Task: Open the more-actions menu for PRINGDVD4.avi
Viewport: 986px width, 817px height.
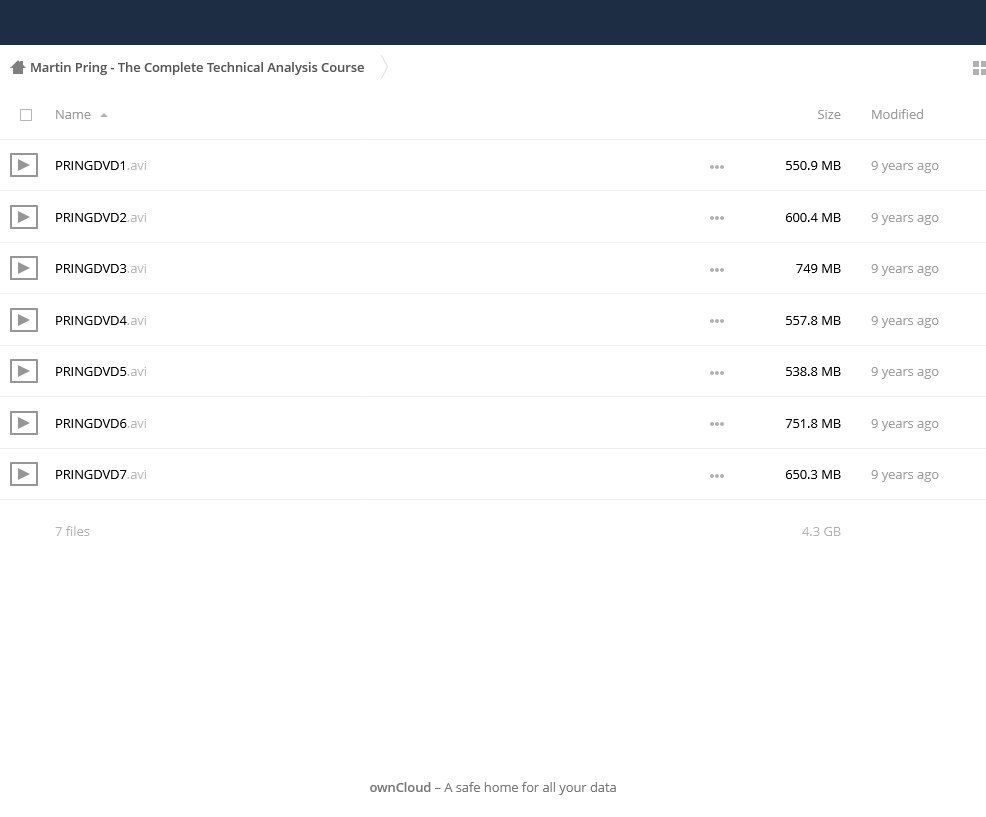Action: [x=717, y=321]
